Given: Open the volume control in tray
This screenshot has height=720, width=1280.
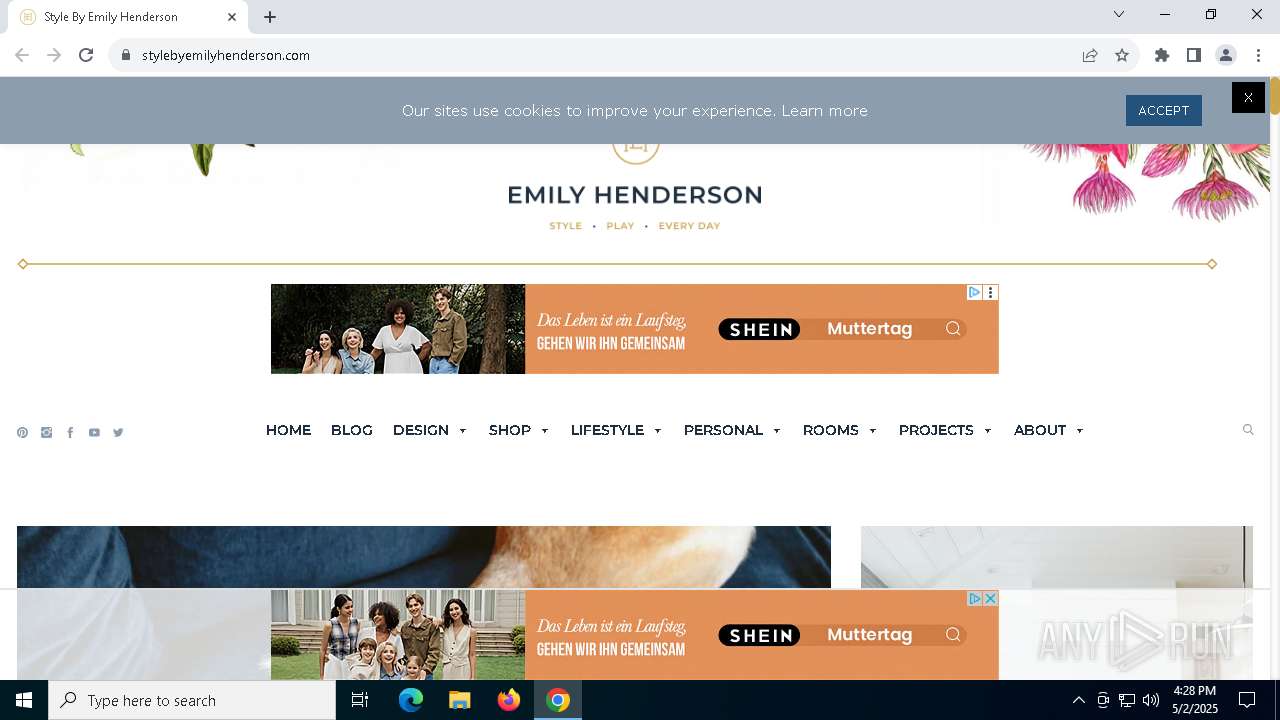Looking at the screenshot, I should pos(1151,700).
